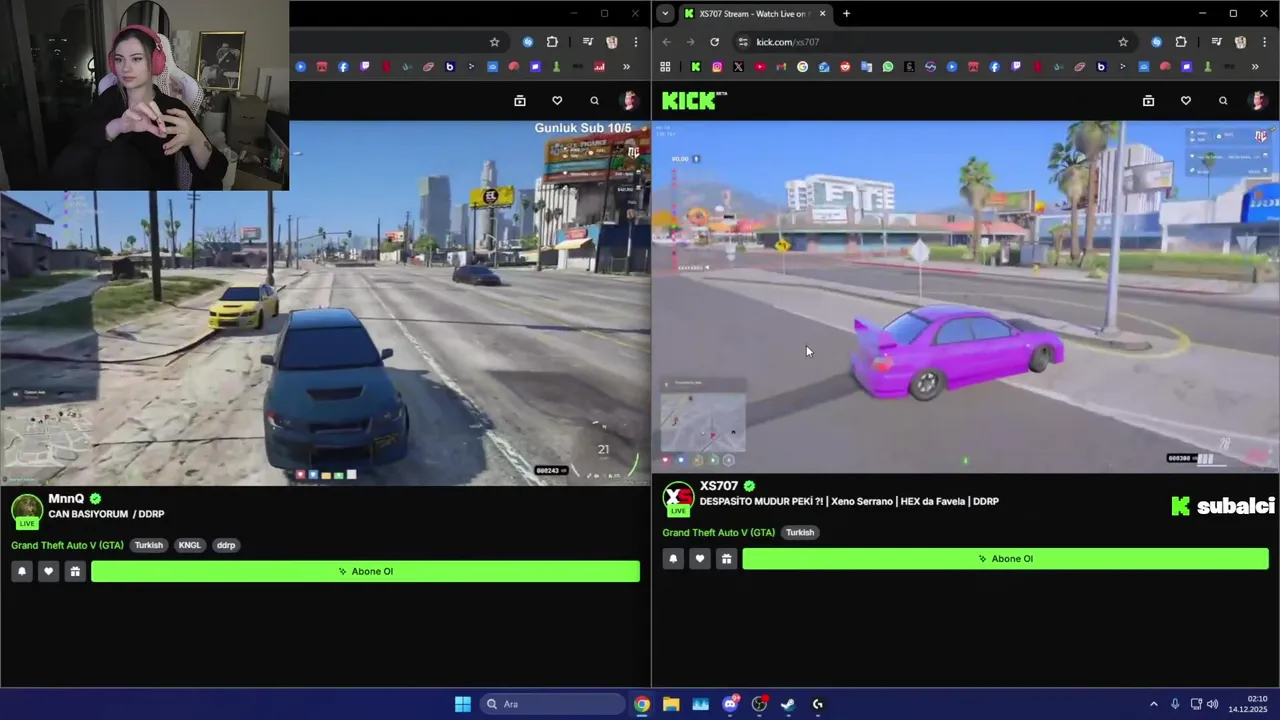Open Steam from the taskbar
This screenshot has width=1280, height=720.
click(788, 704)
